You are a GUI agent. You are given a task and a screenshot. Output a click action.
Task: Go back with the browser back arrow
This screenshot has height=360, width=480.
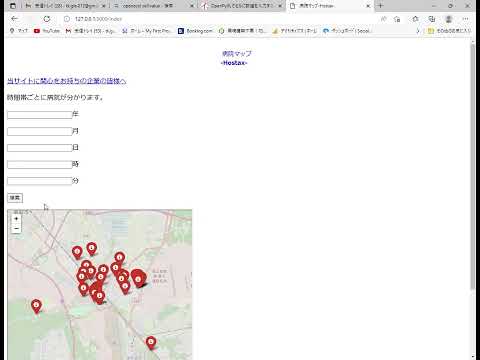[14, 19]
